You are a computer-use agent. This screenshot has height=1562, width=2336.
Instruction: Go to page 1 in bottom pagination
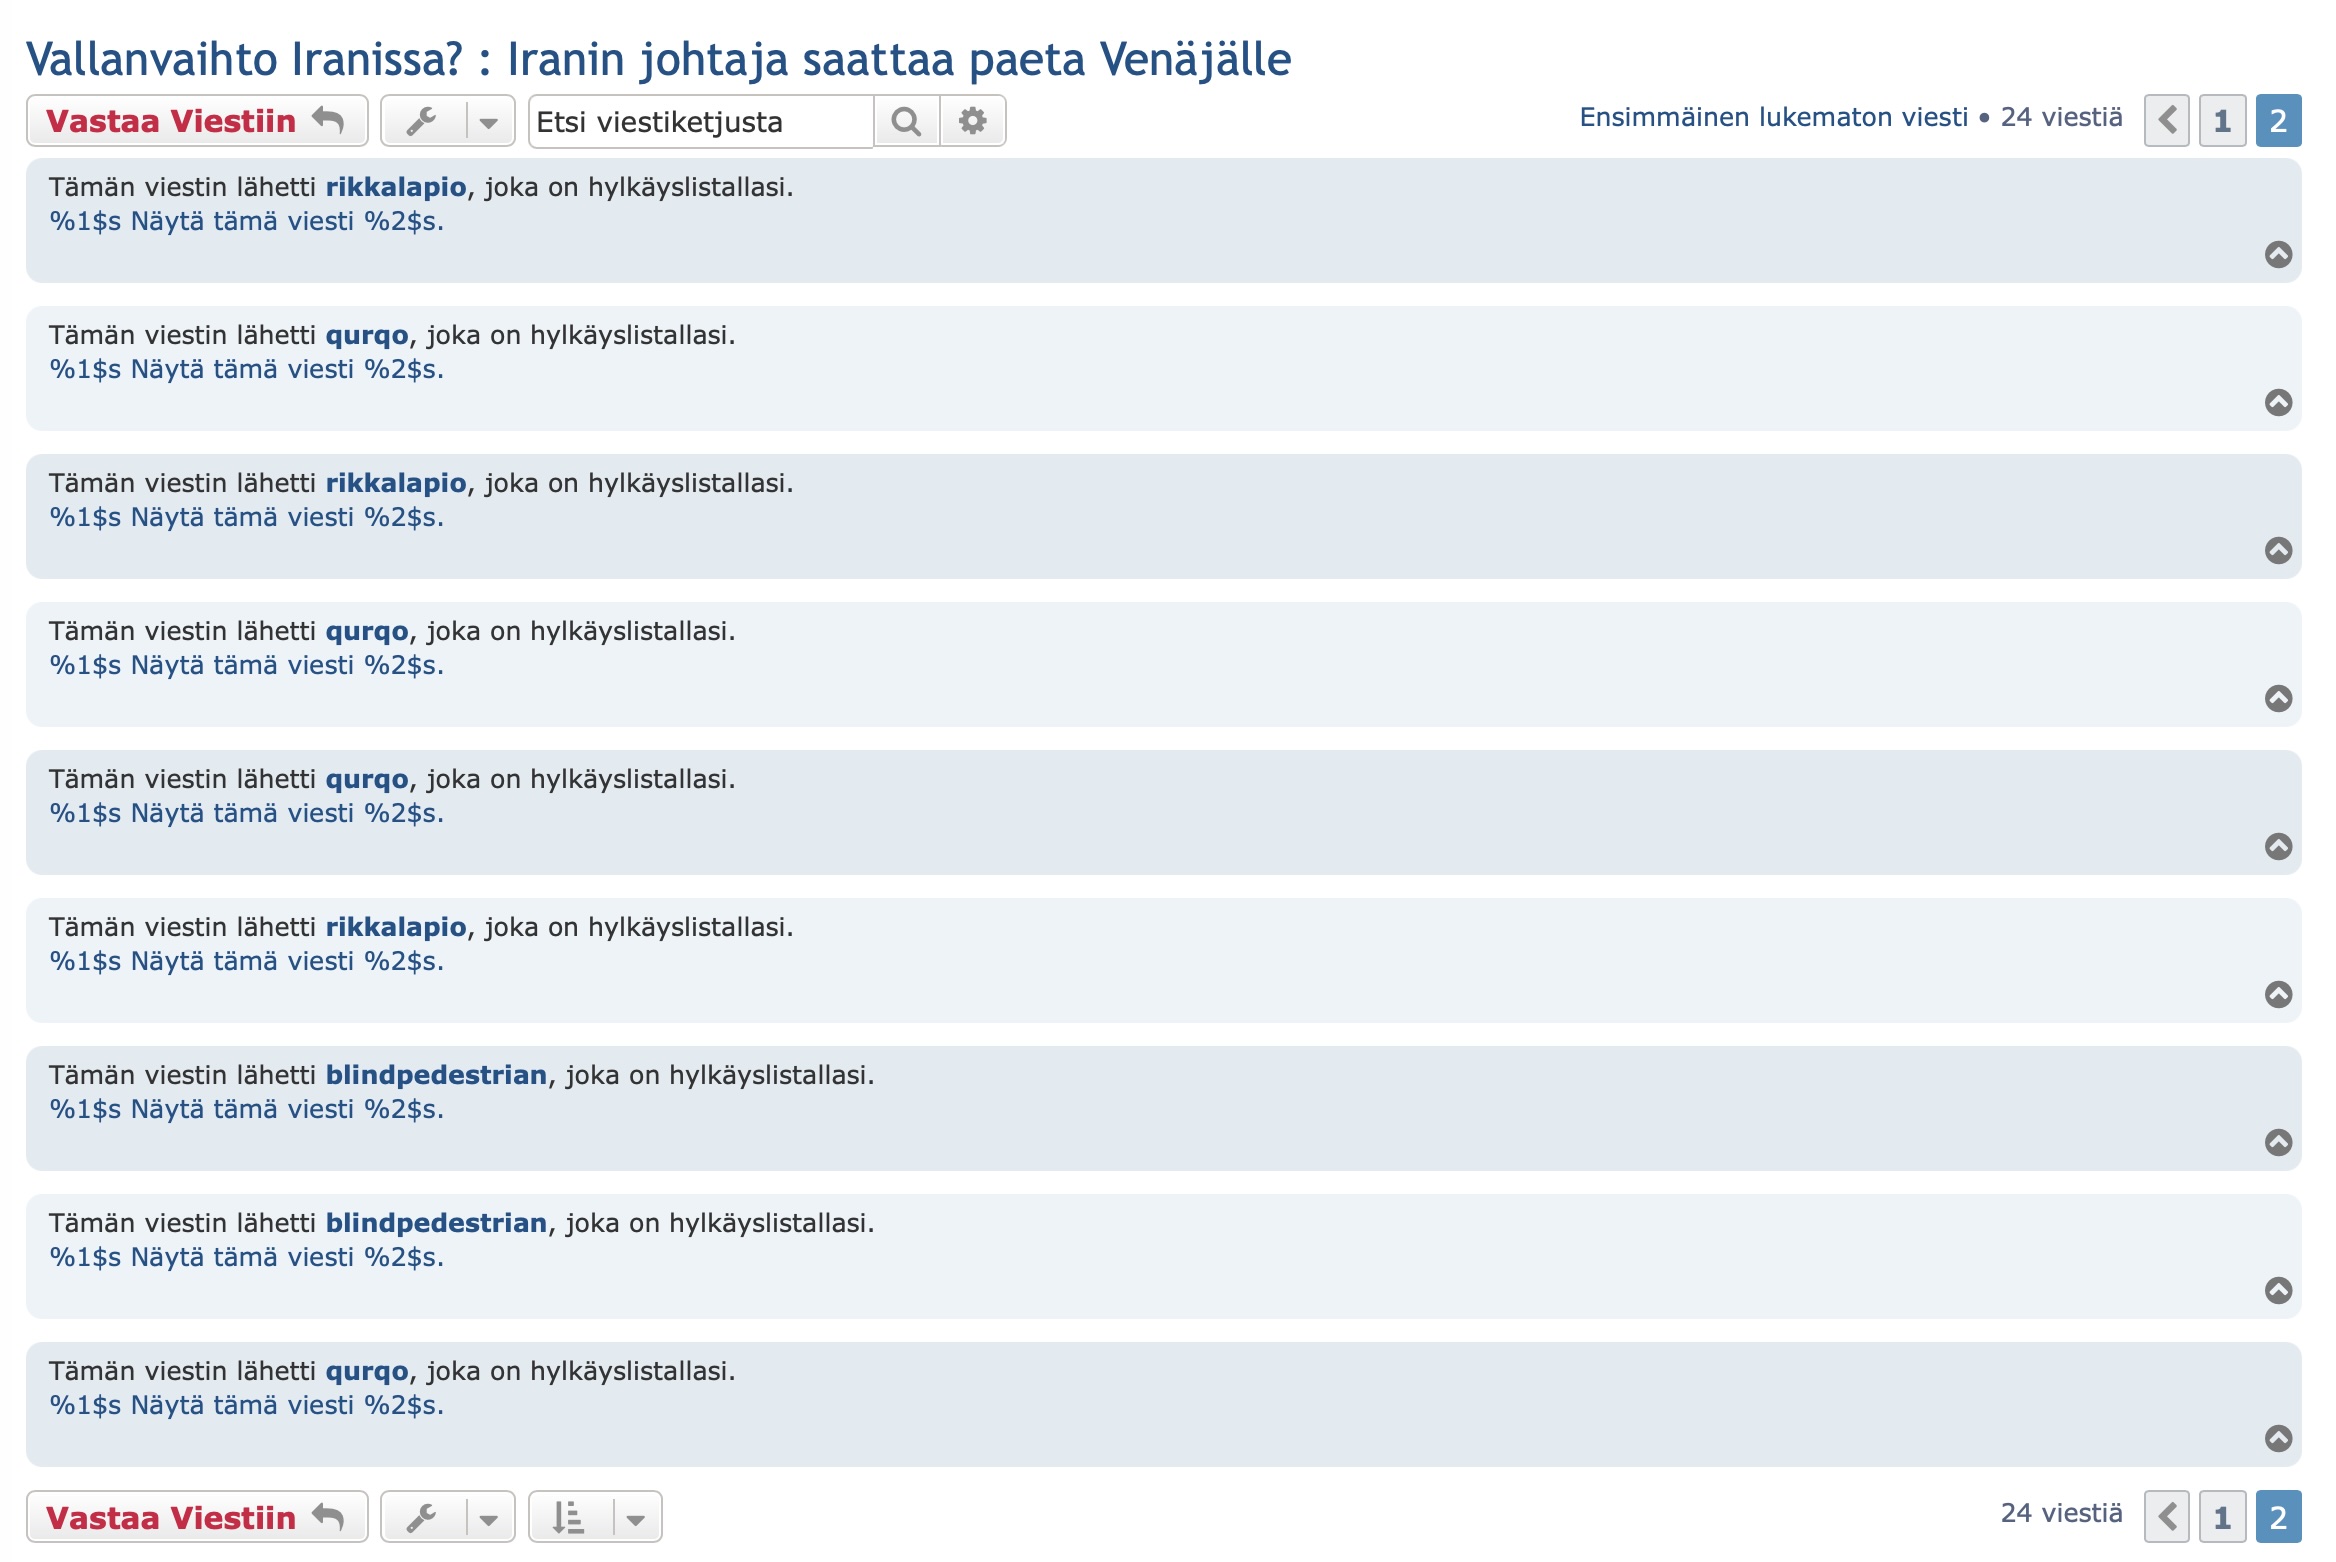(2223, 1517)
